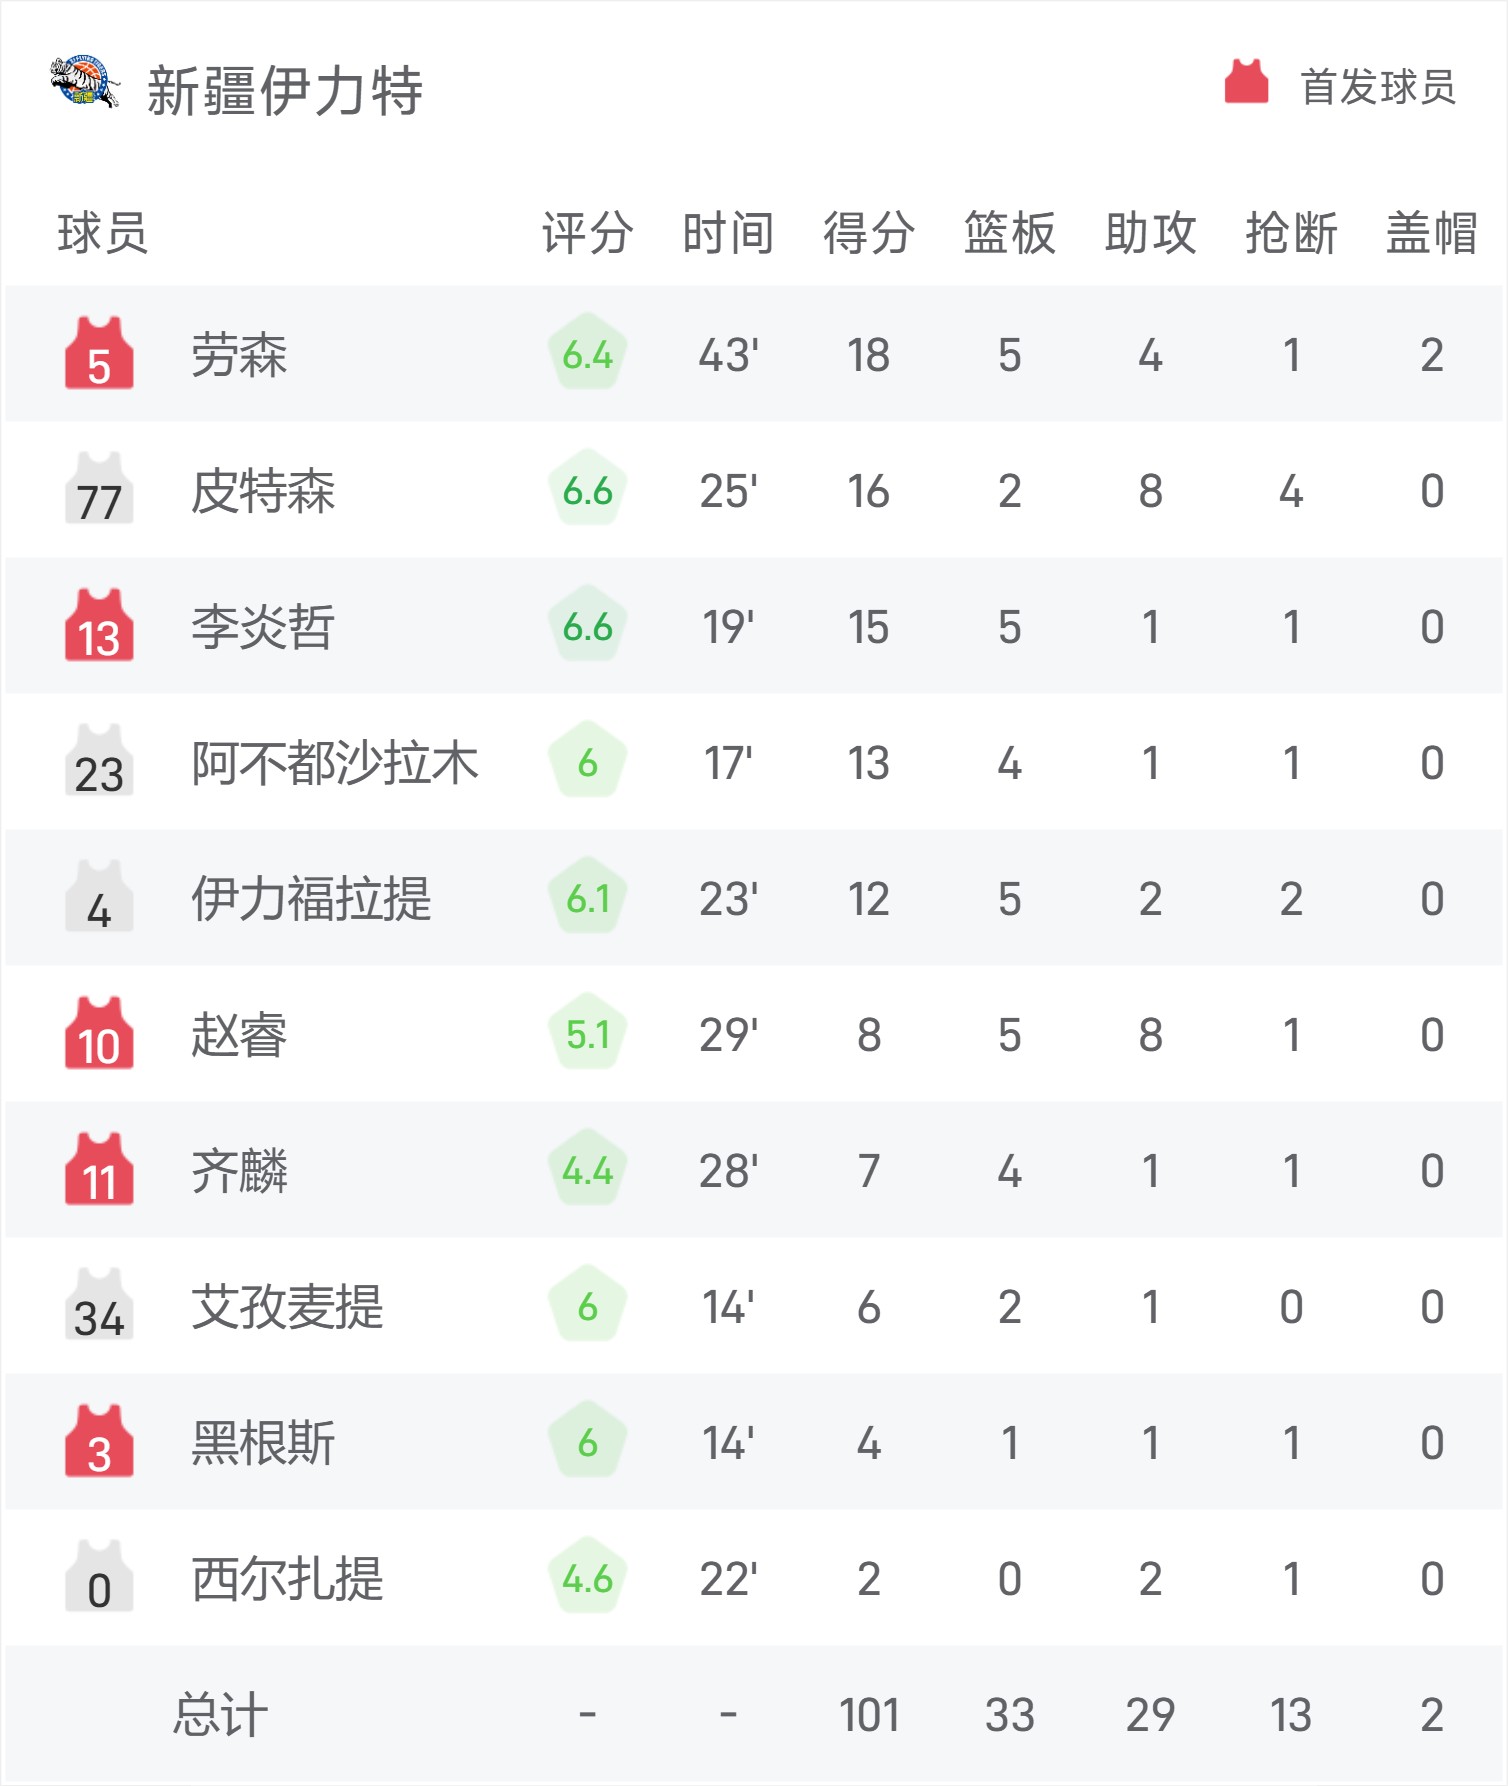Click the 总计 totals row label

[x=220, y=1715]
